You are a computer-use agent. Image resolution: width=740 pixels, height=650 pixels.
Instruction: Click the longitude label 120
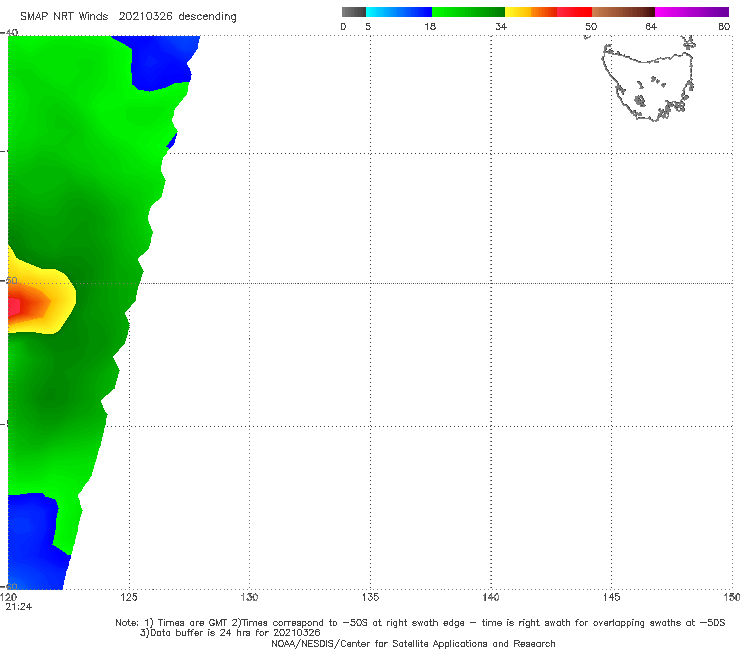[8, 598]
